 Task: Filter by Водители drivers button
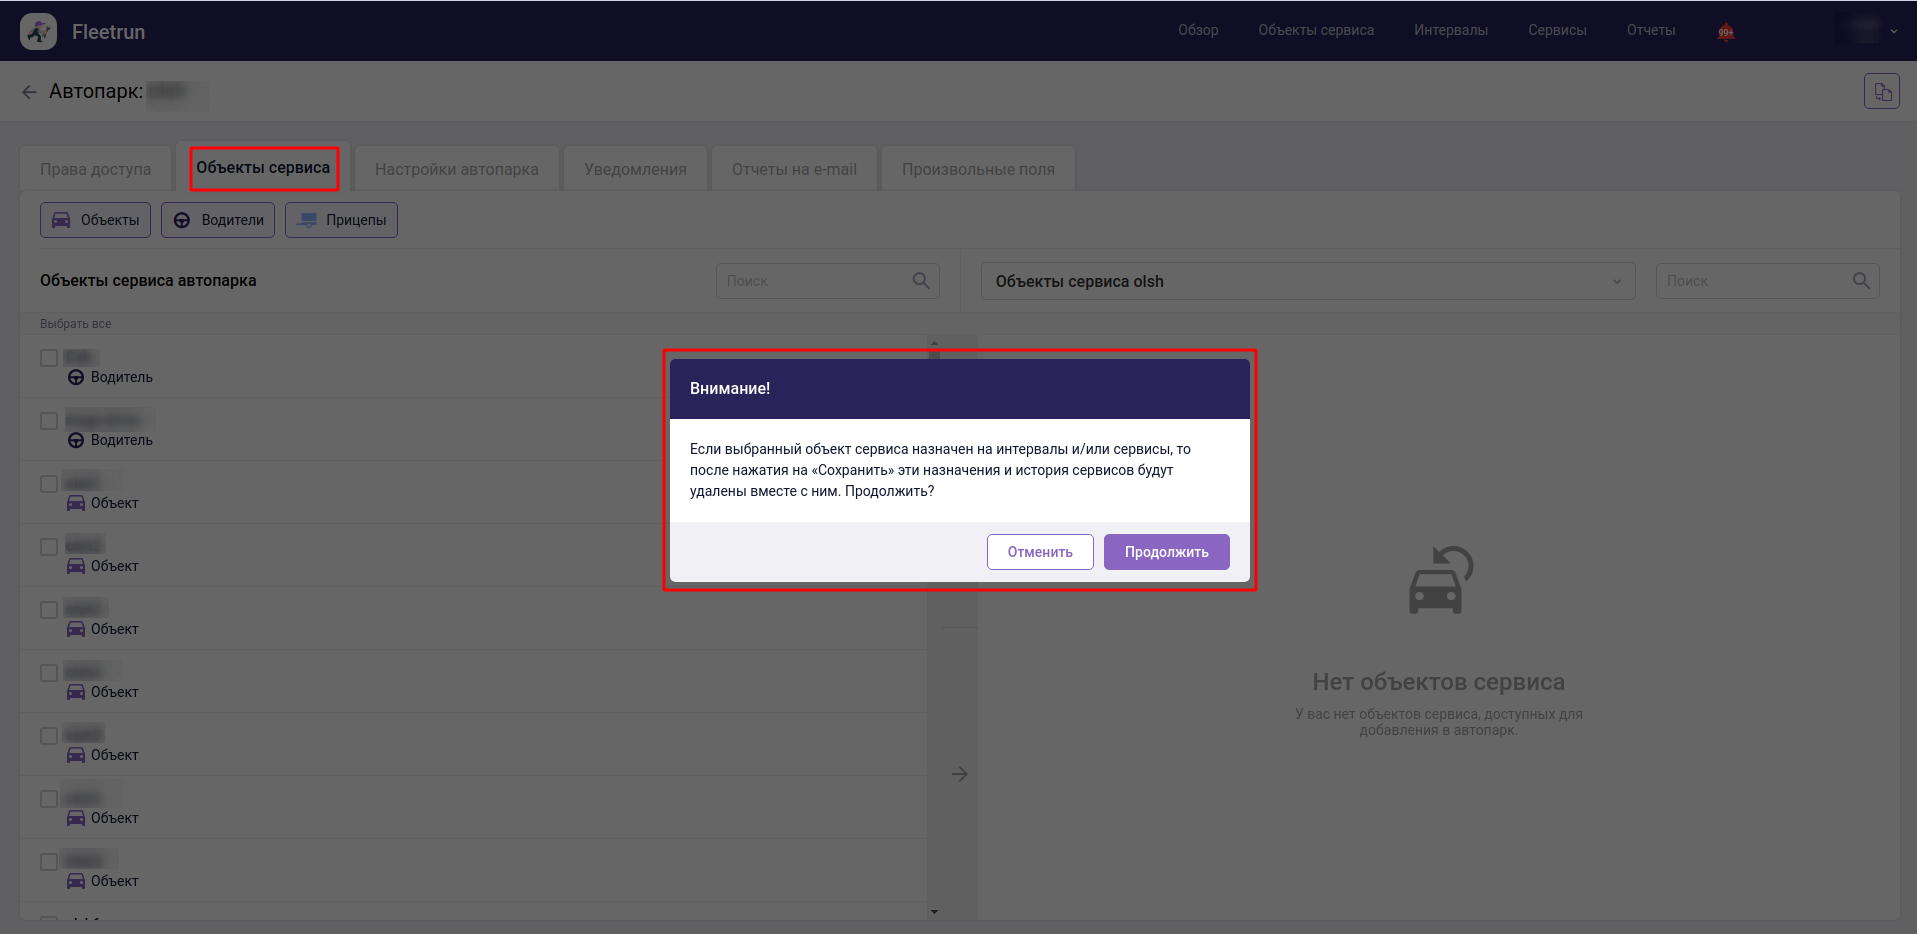pos(218,220)
